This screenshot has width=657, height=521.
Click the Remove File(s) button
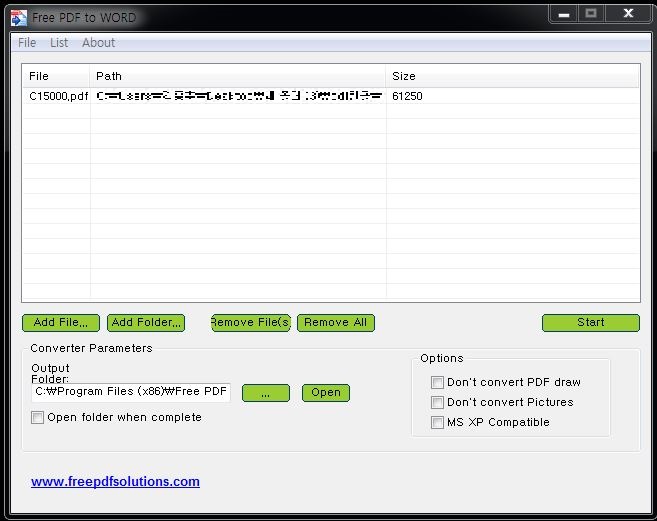point(251,323)
